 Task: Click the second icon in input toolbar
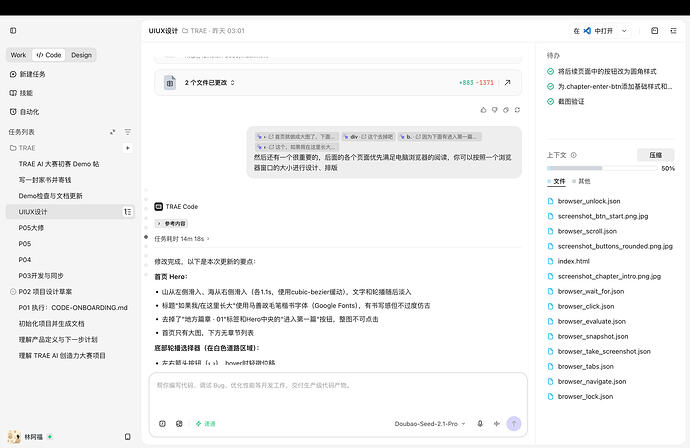click(179, 423)
